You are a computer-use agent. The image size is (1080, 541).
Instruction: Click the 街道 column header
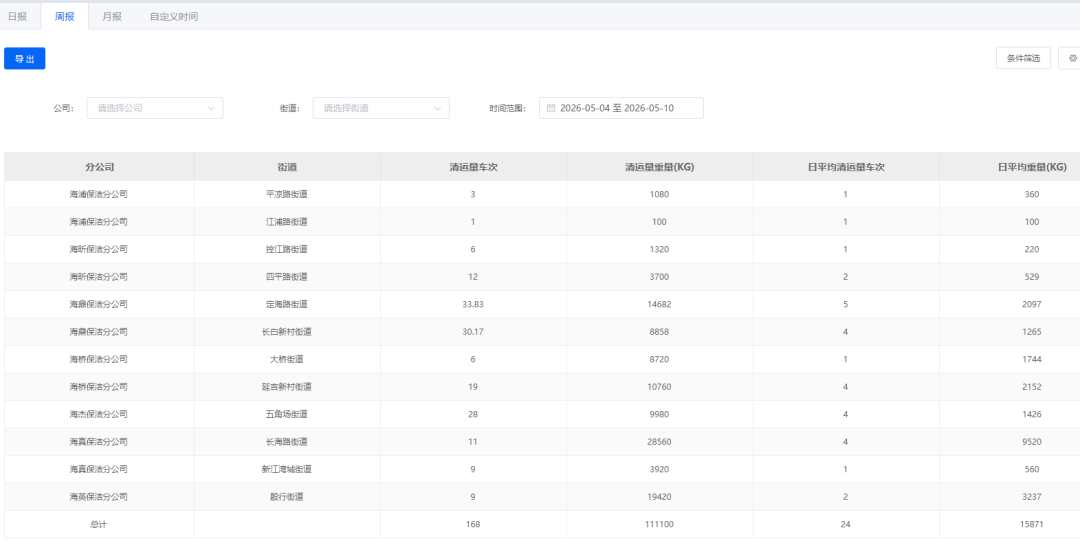coord(287,167)
